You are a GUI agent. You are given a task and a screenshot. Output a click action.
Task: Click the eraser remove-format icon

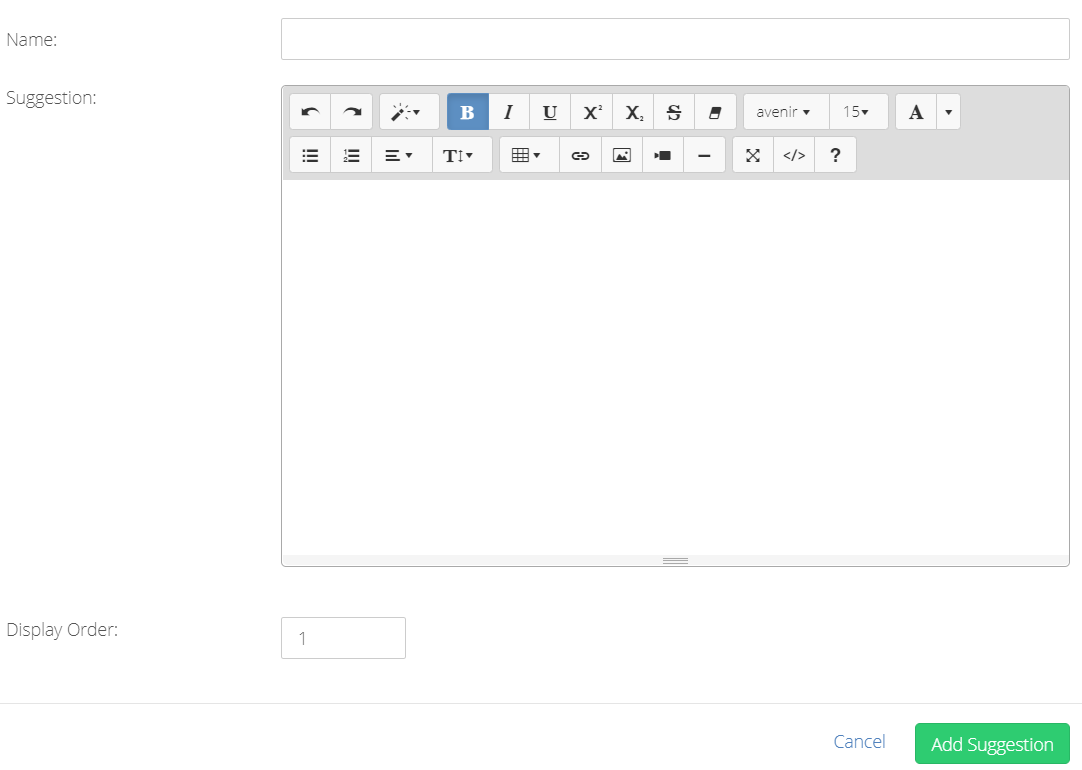(x=716, y=112)
